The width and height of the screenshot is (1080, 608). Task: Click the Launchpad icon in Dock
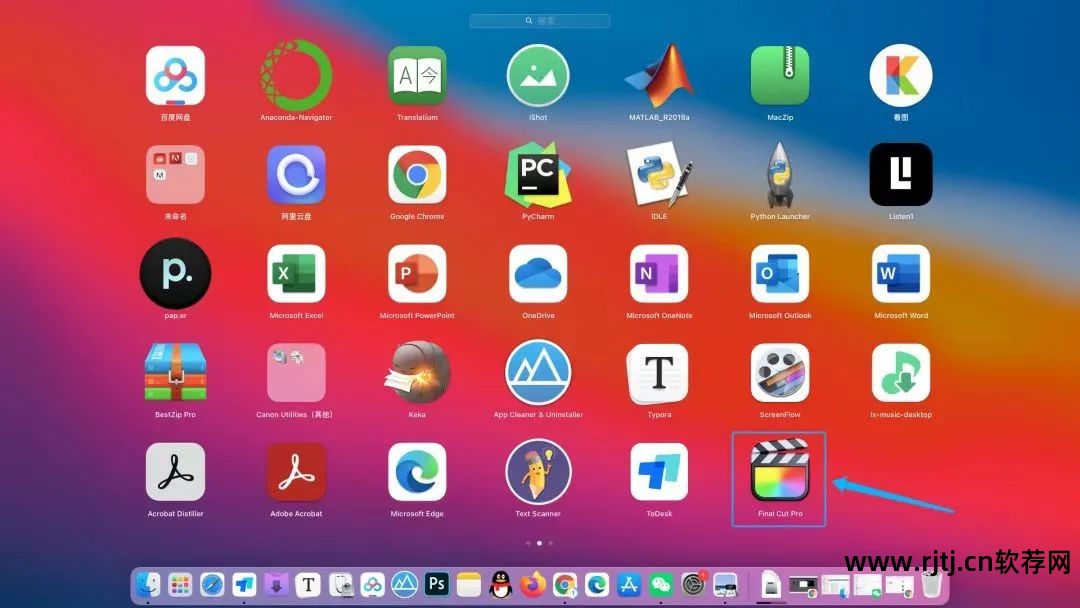pos(180,585)
